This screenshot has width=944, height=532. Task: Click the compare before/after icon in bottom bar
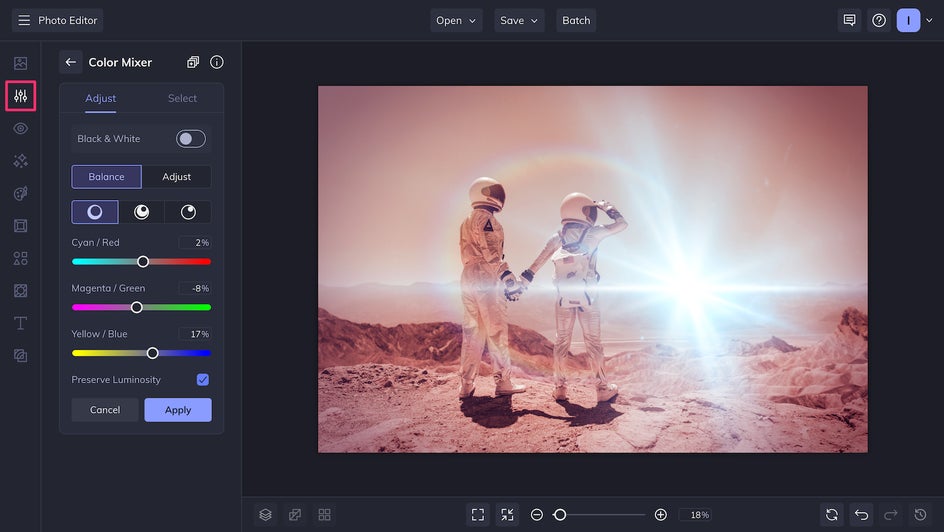tap(295, 515)
